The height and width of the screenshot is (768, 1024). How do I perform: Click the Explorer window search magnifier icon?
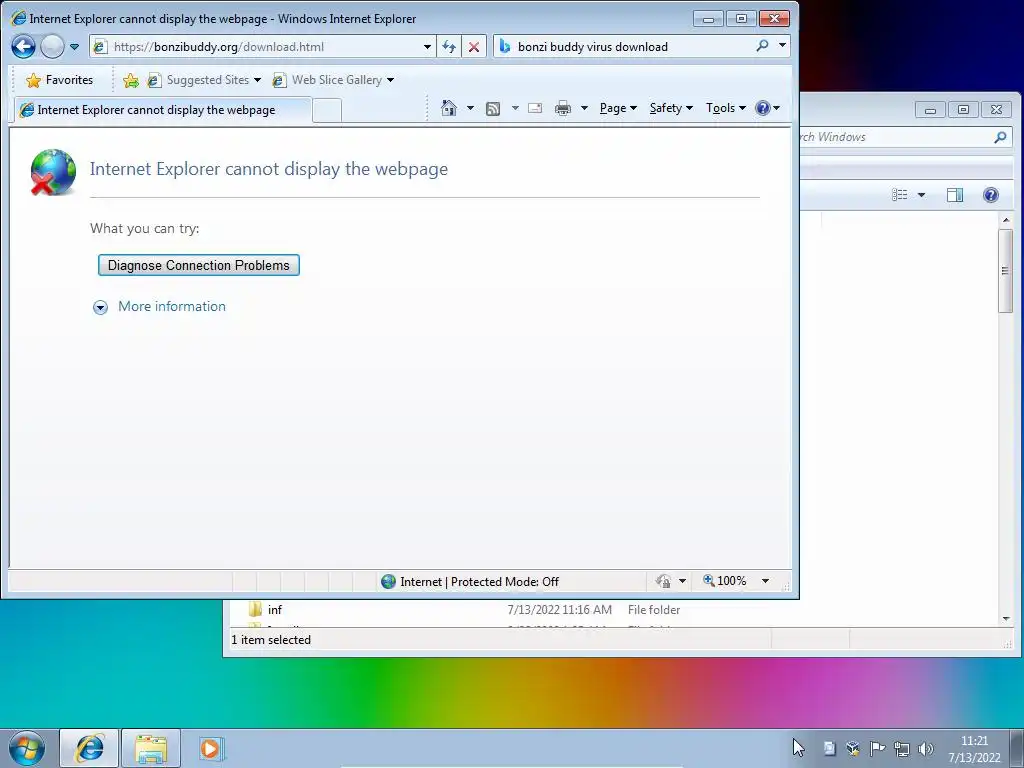click(1000, 137)
